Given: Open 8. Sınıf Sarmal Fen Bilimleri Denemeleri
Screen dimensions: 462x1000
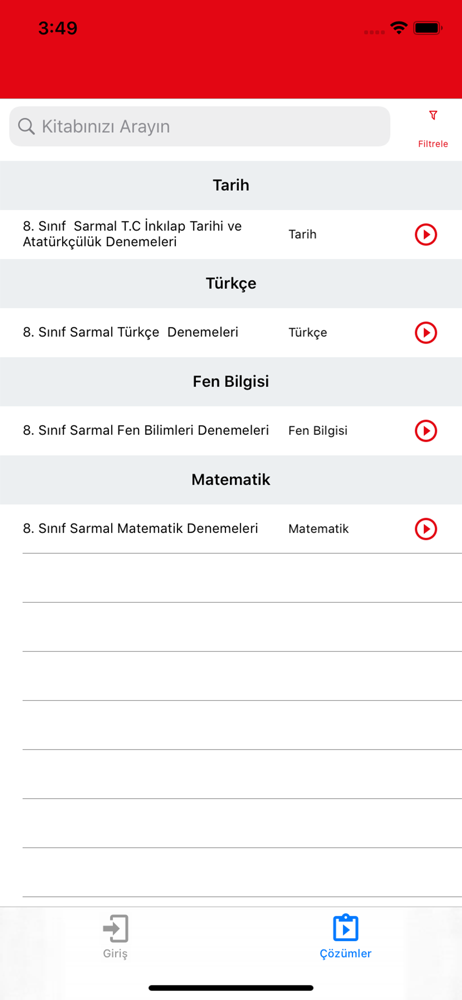Looking at the screenshot, I should [231, 431].
